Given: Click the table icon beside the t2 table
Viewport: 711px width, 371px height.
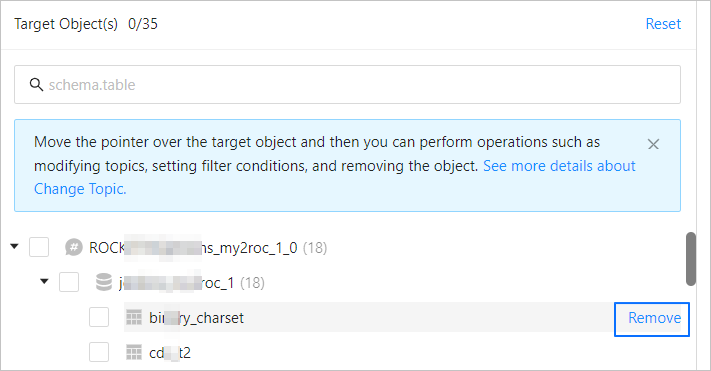Looking at the screenshot, I should click(x=134, y=352).
